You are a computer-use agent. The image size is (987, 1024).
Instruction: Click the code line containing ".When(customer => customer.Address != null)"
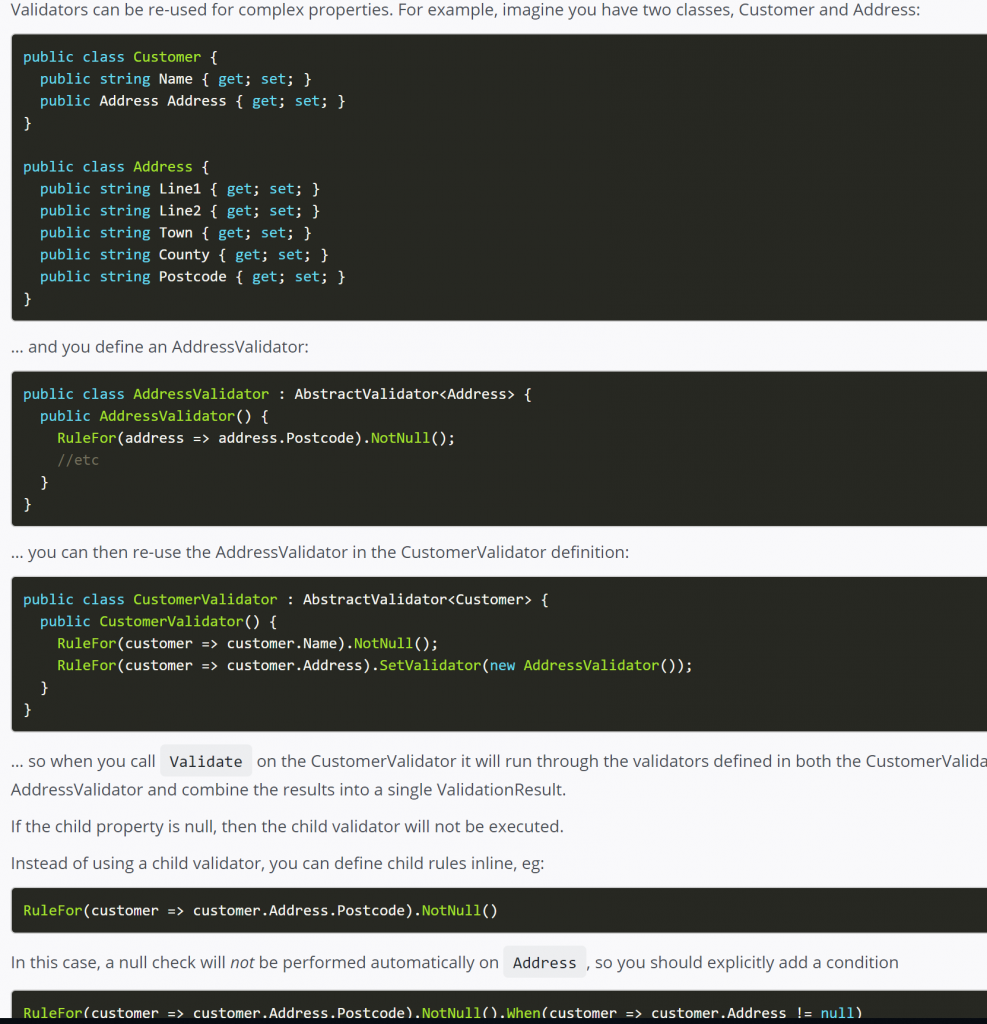(443, 1013)
